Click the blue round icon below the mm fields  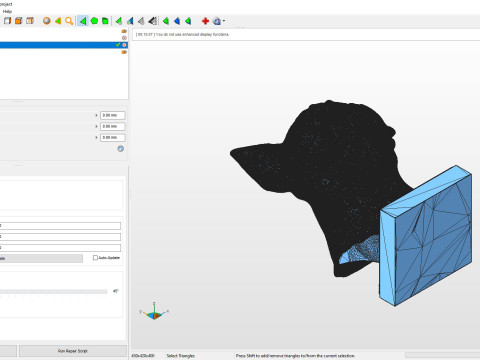click(121, 149)
